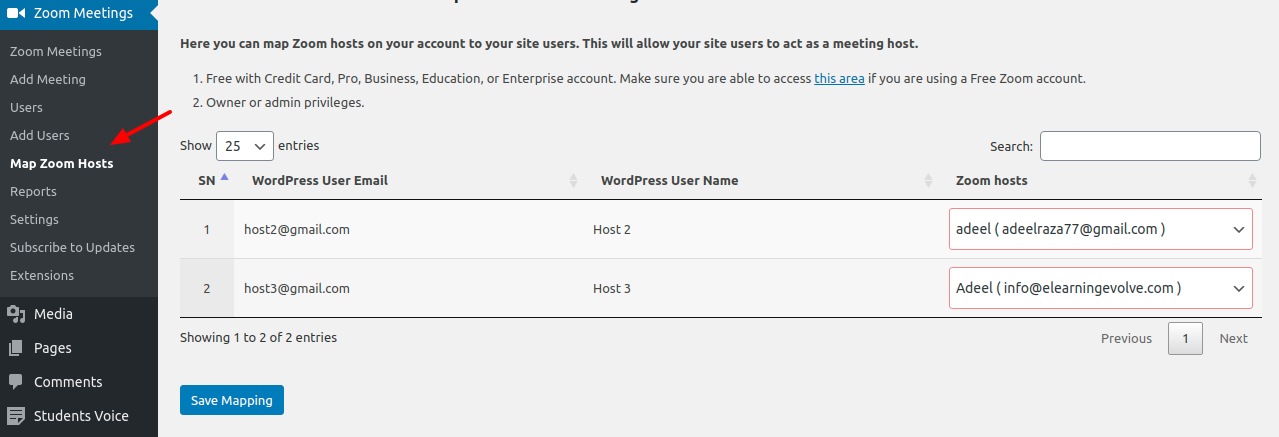This screenshot has width=1279, height=437.
Task: Open Add Meeting submenu item
Action: (x=48, y=79)
